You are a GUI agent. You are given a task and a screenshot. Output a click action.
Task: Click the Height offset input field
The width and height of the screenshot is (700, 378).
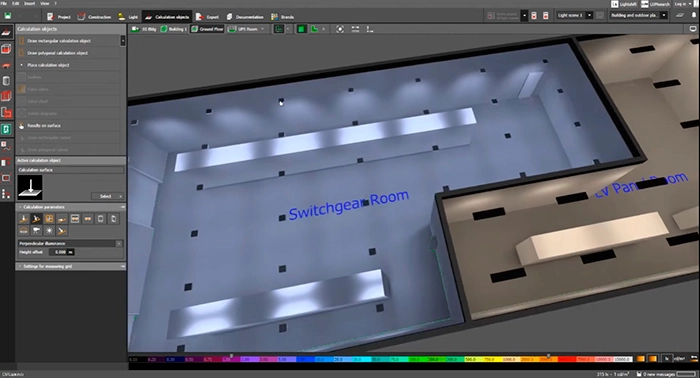[62, 252]
